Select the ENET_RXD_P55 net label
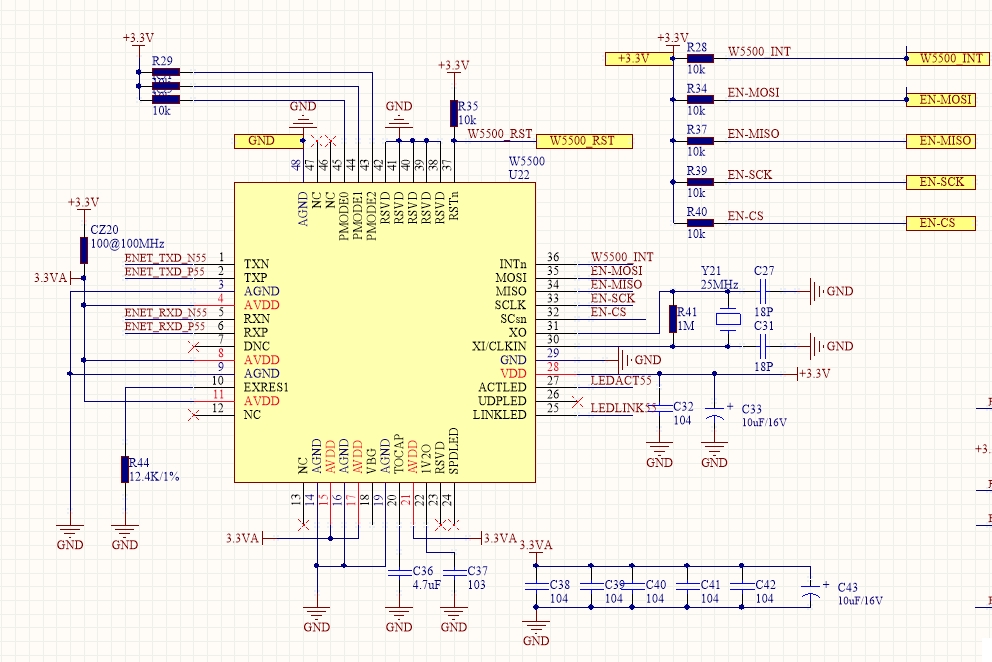The width and height of the screenshot is (992, 662). 164,327
